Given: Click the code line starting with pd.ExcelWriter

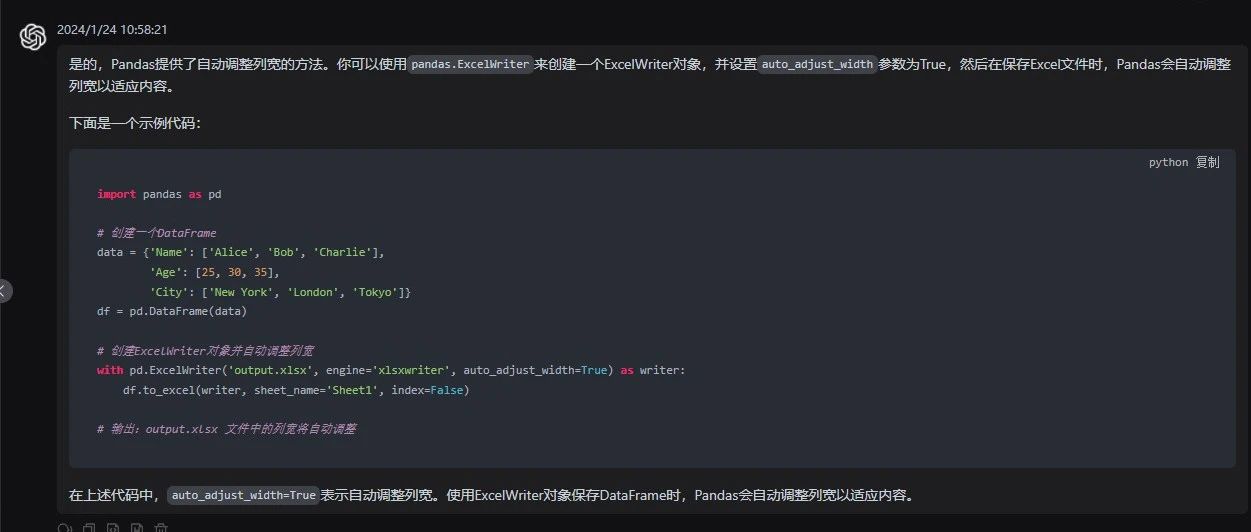Looking at the screenshot, I should (392, 370).
